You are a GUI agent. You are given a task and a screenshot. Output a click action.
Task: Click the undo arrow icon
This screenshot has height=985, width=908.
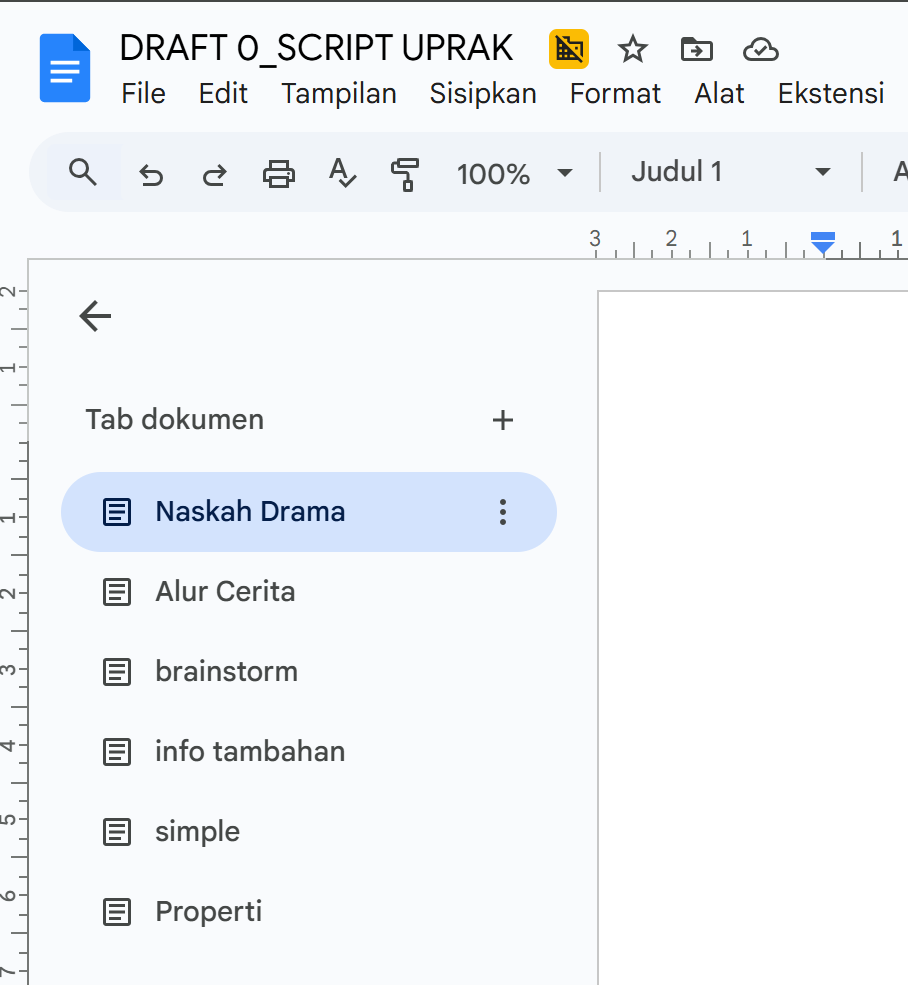(x=151, y=175)
